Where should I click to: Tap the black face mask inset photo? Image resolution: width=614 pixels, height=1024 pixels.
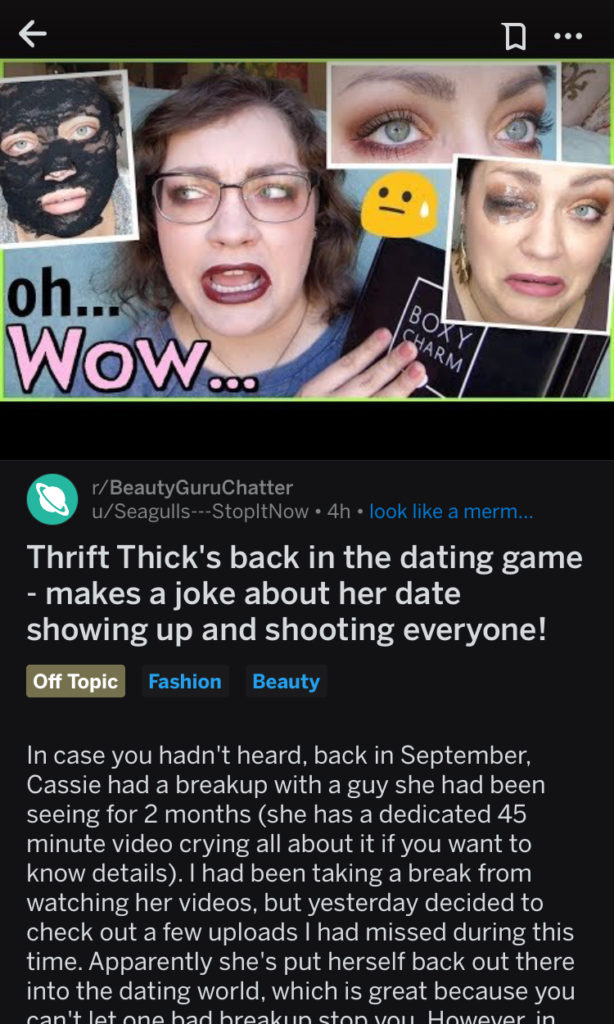tap(65, 159)
